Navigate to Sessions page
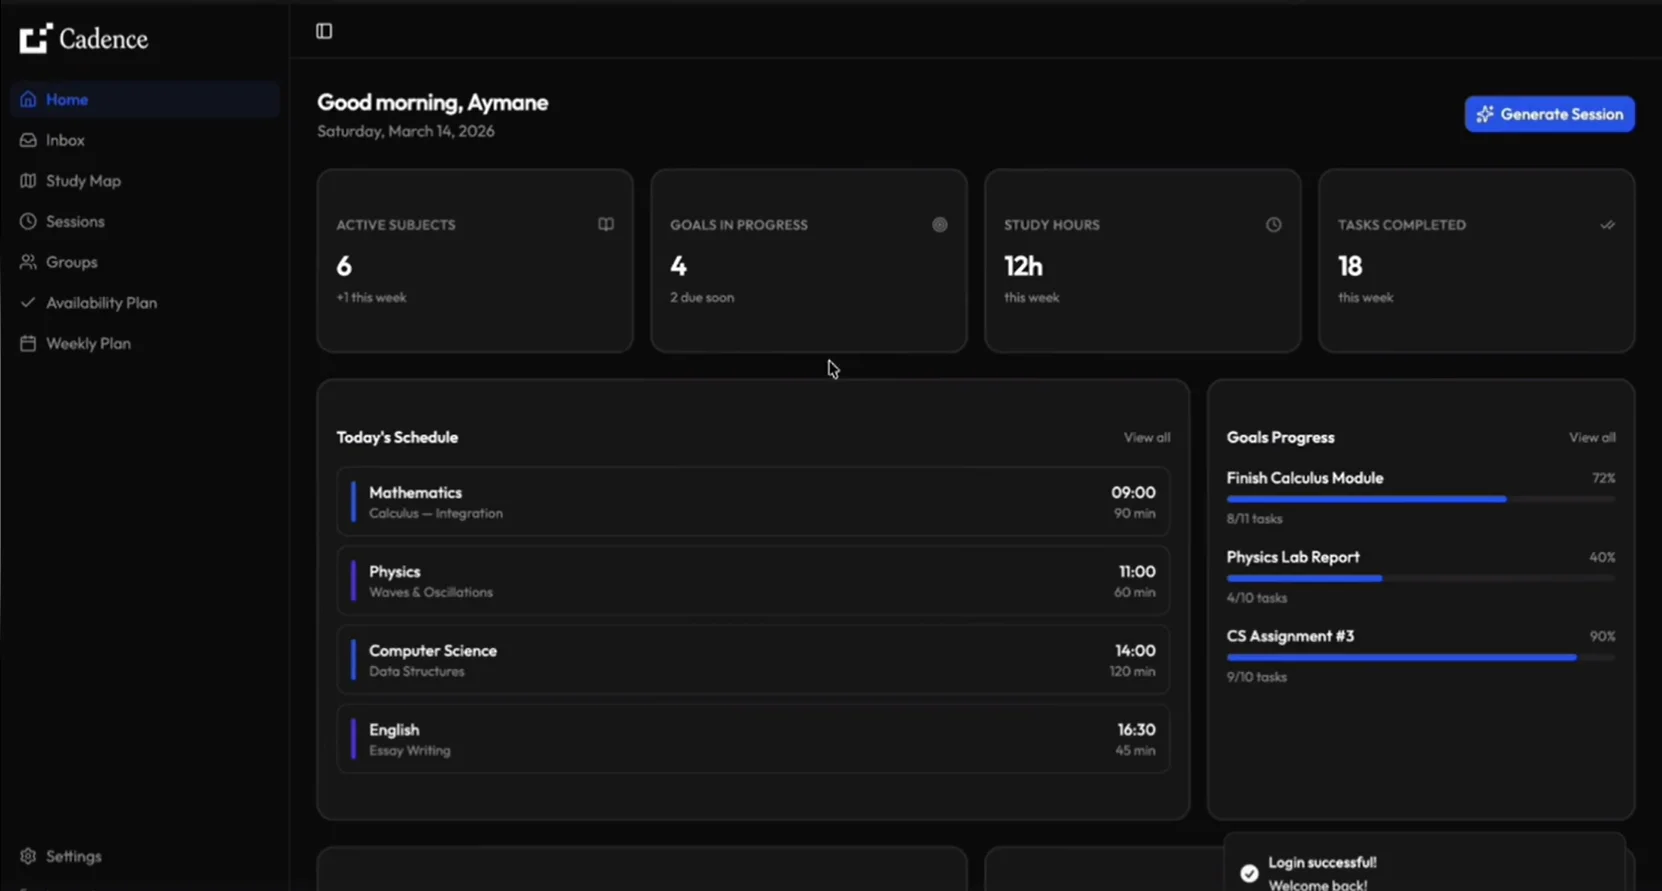1662x891 pixels. point(145,221)
